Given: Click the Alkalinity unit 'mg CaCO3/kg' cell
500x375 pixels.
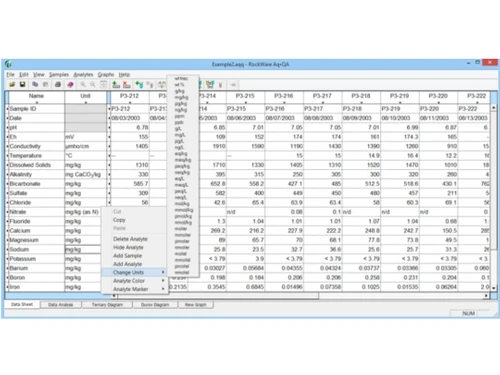Looking at the screenshot, I should pyautogui.click(x=85, y=175).
